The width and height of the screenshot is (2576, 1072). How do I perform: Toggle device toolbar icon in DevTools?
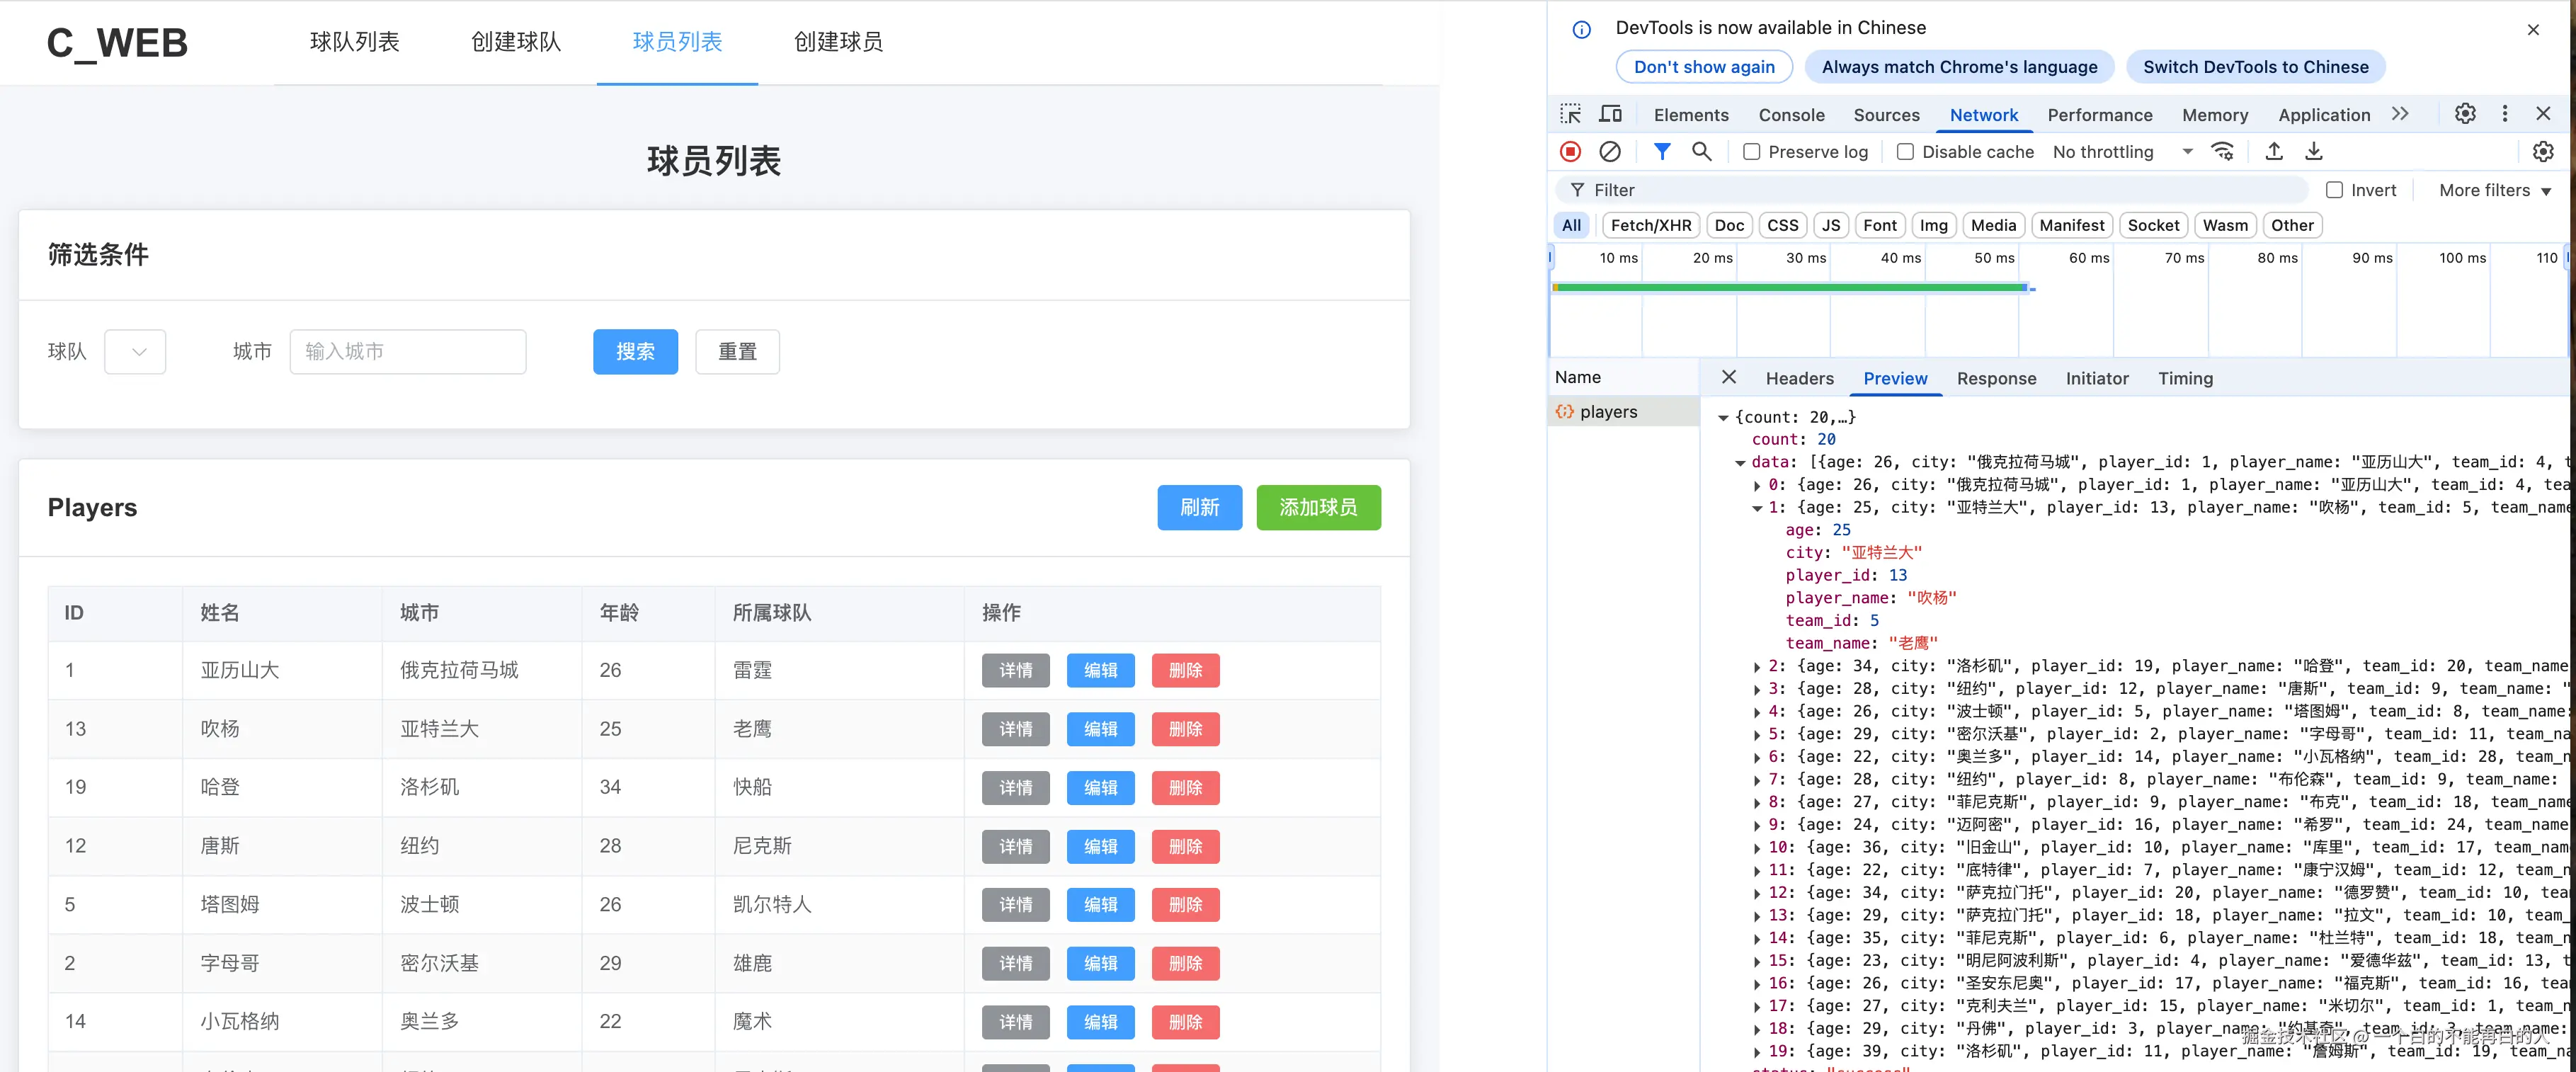(1610, 114)
